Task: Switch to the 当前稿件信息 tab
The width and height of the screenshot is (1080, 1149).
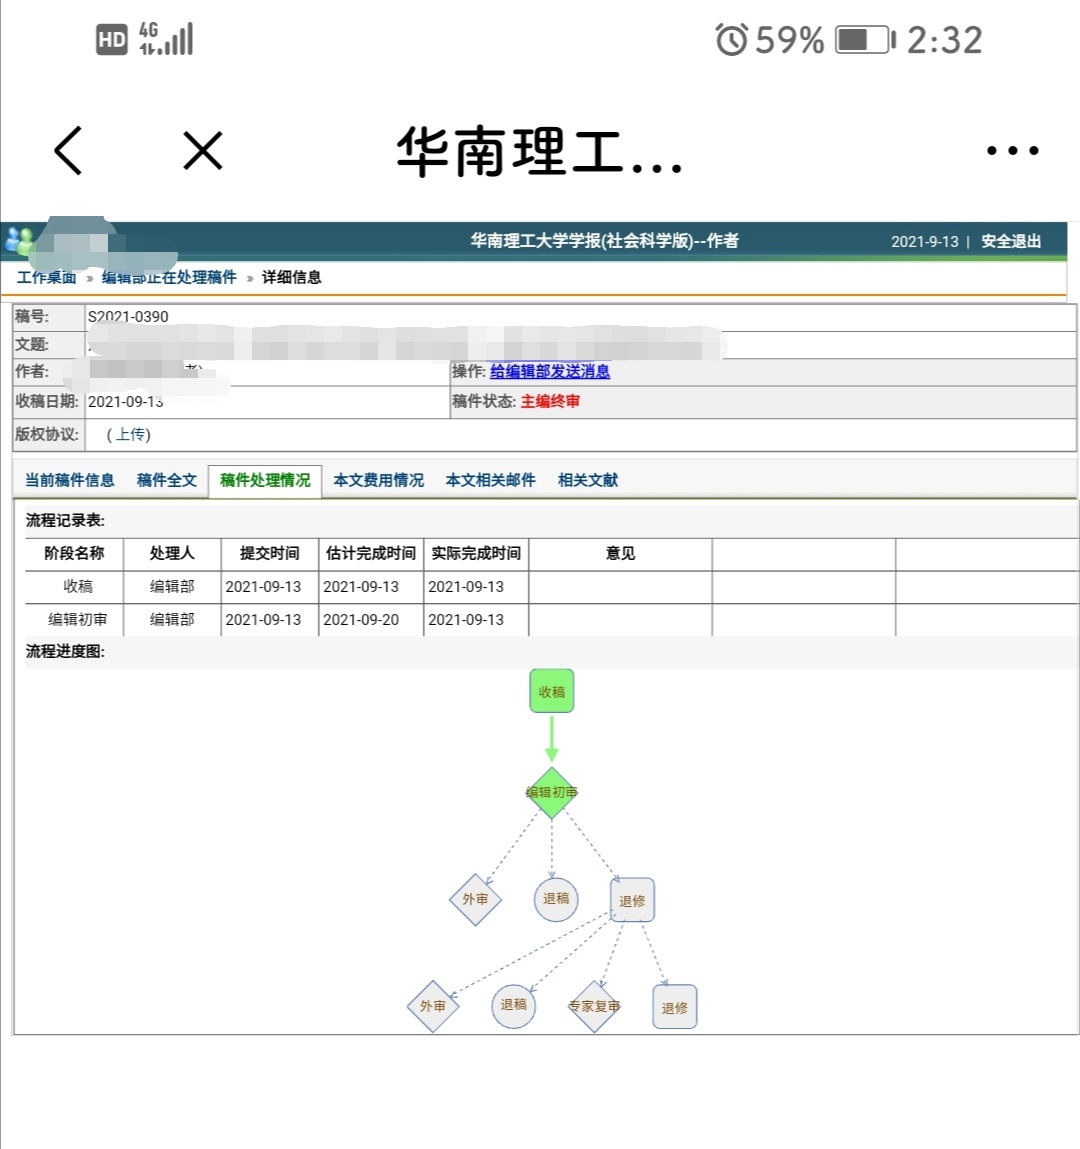Action: tap(69, 480)
